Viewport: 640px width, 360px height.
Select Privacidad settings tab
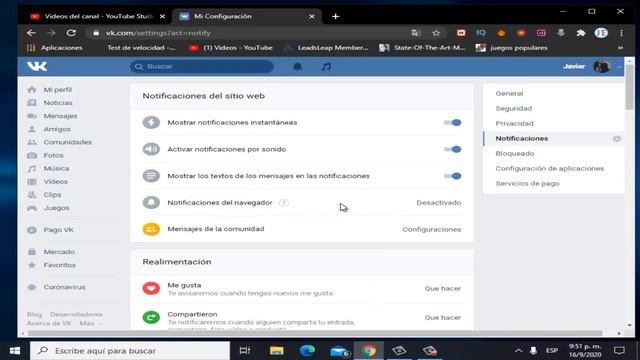pos(514,123)
